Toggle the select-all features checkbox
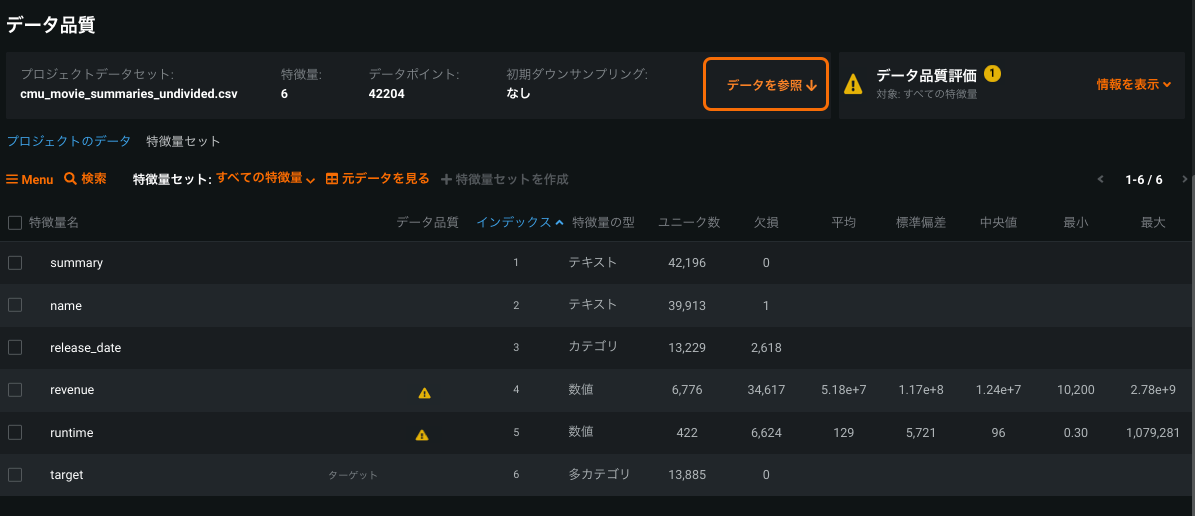The image size is (1195, 516). pos(15,223)
